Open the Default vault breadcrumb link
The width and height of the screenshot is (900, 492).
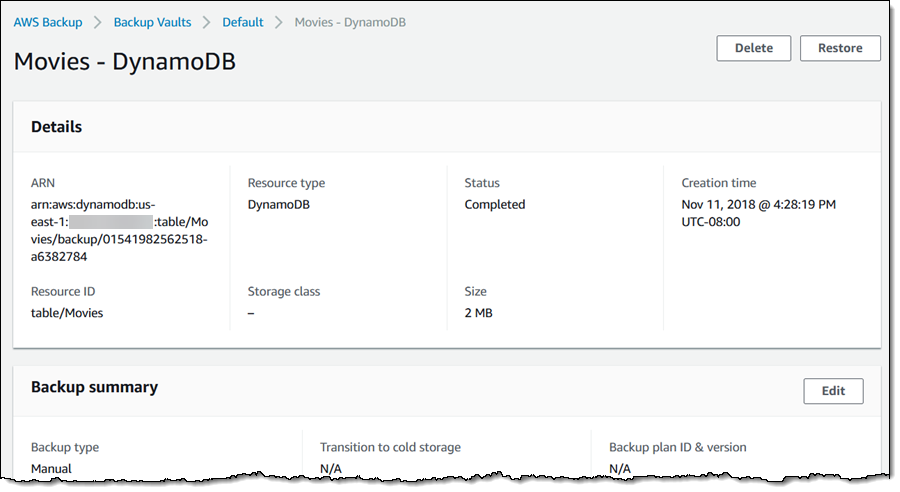click(x=243, y=22)
